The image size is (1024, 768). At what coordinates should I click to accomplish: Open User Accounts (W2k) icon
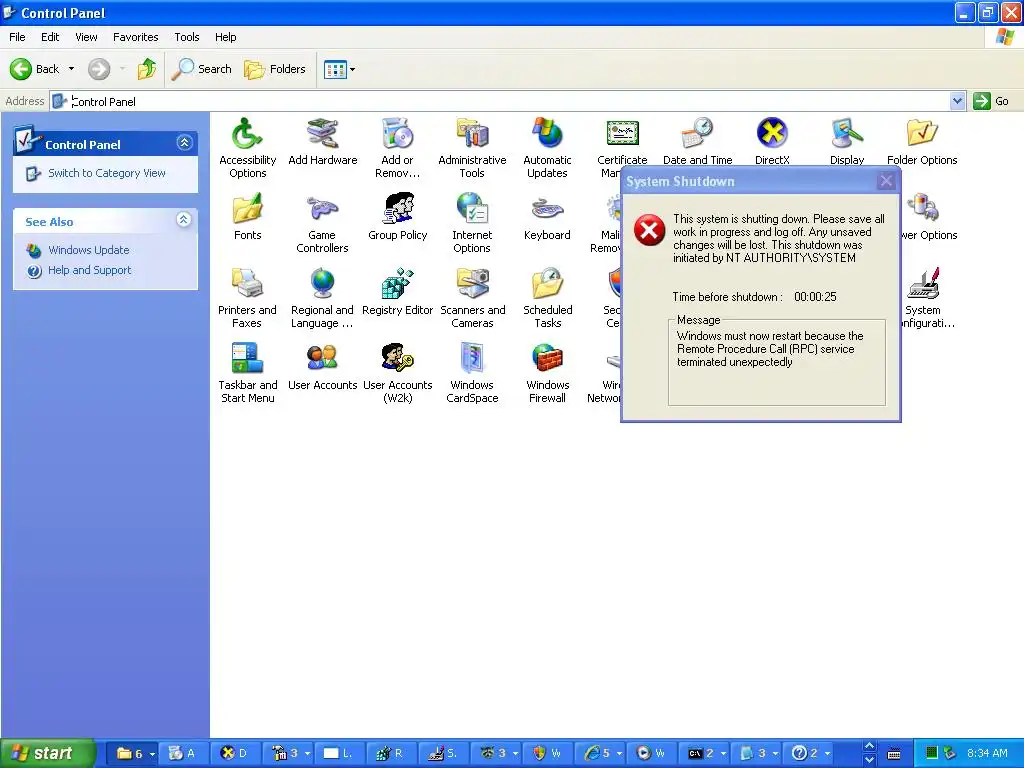click(x=397, y=373)
